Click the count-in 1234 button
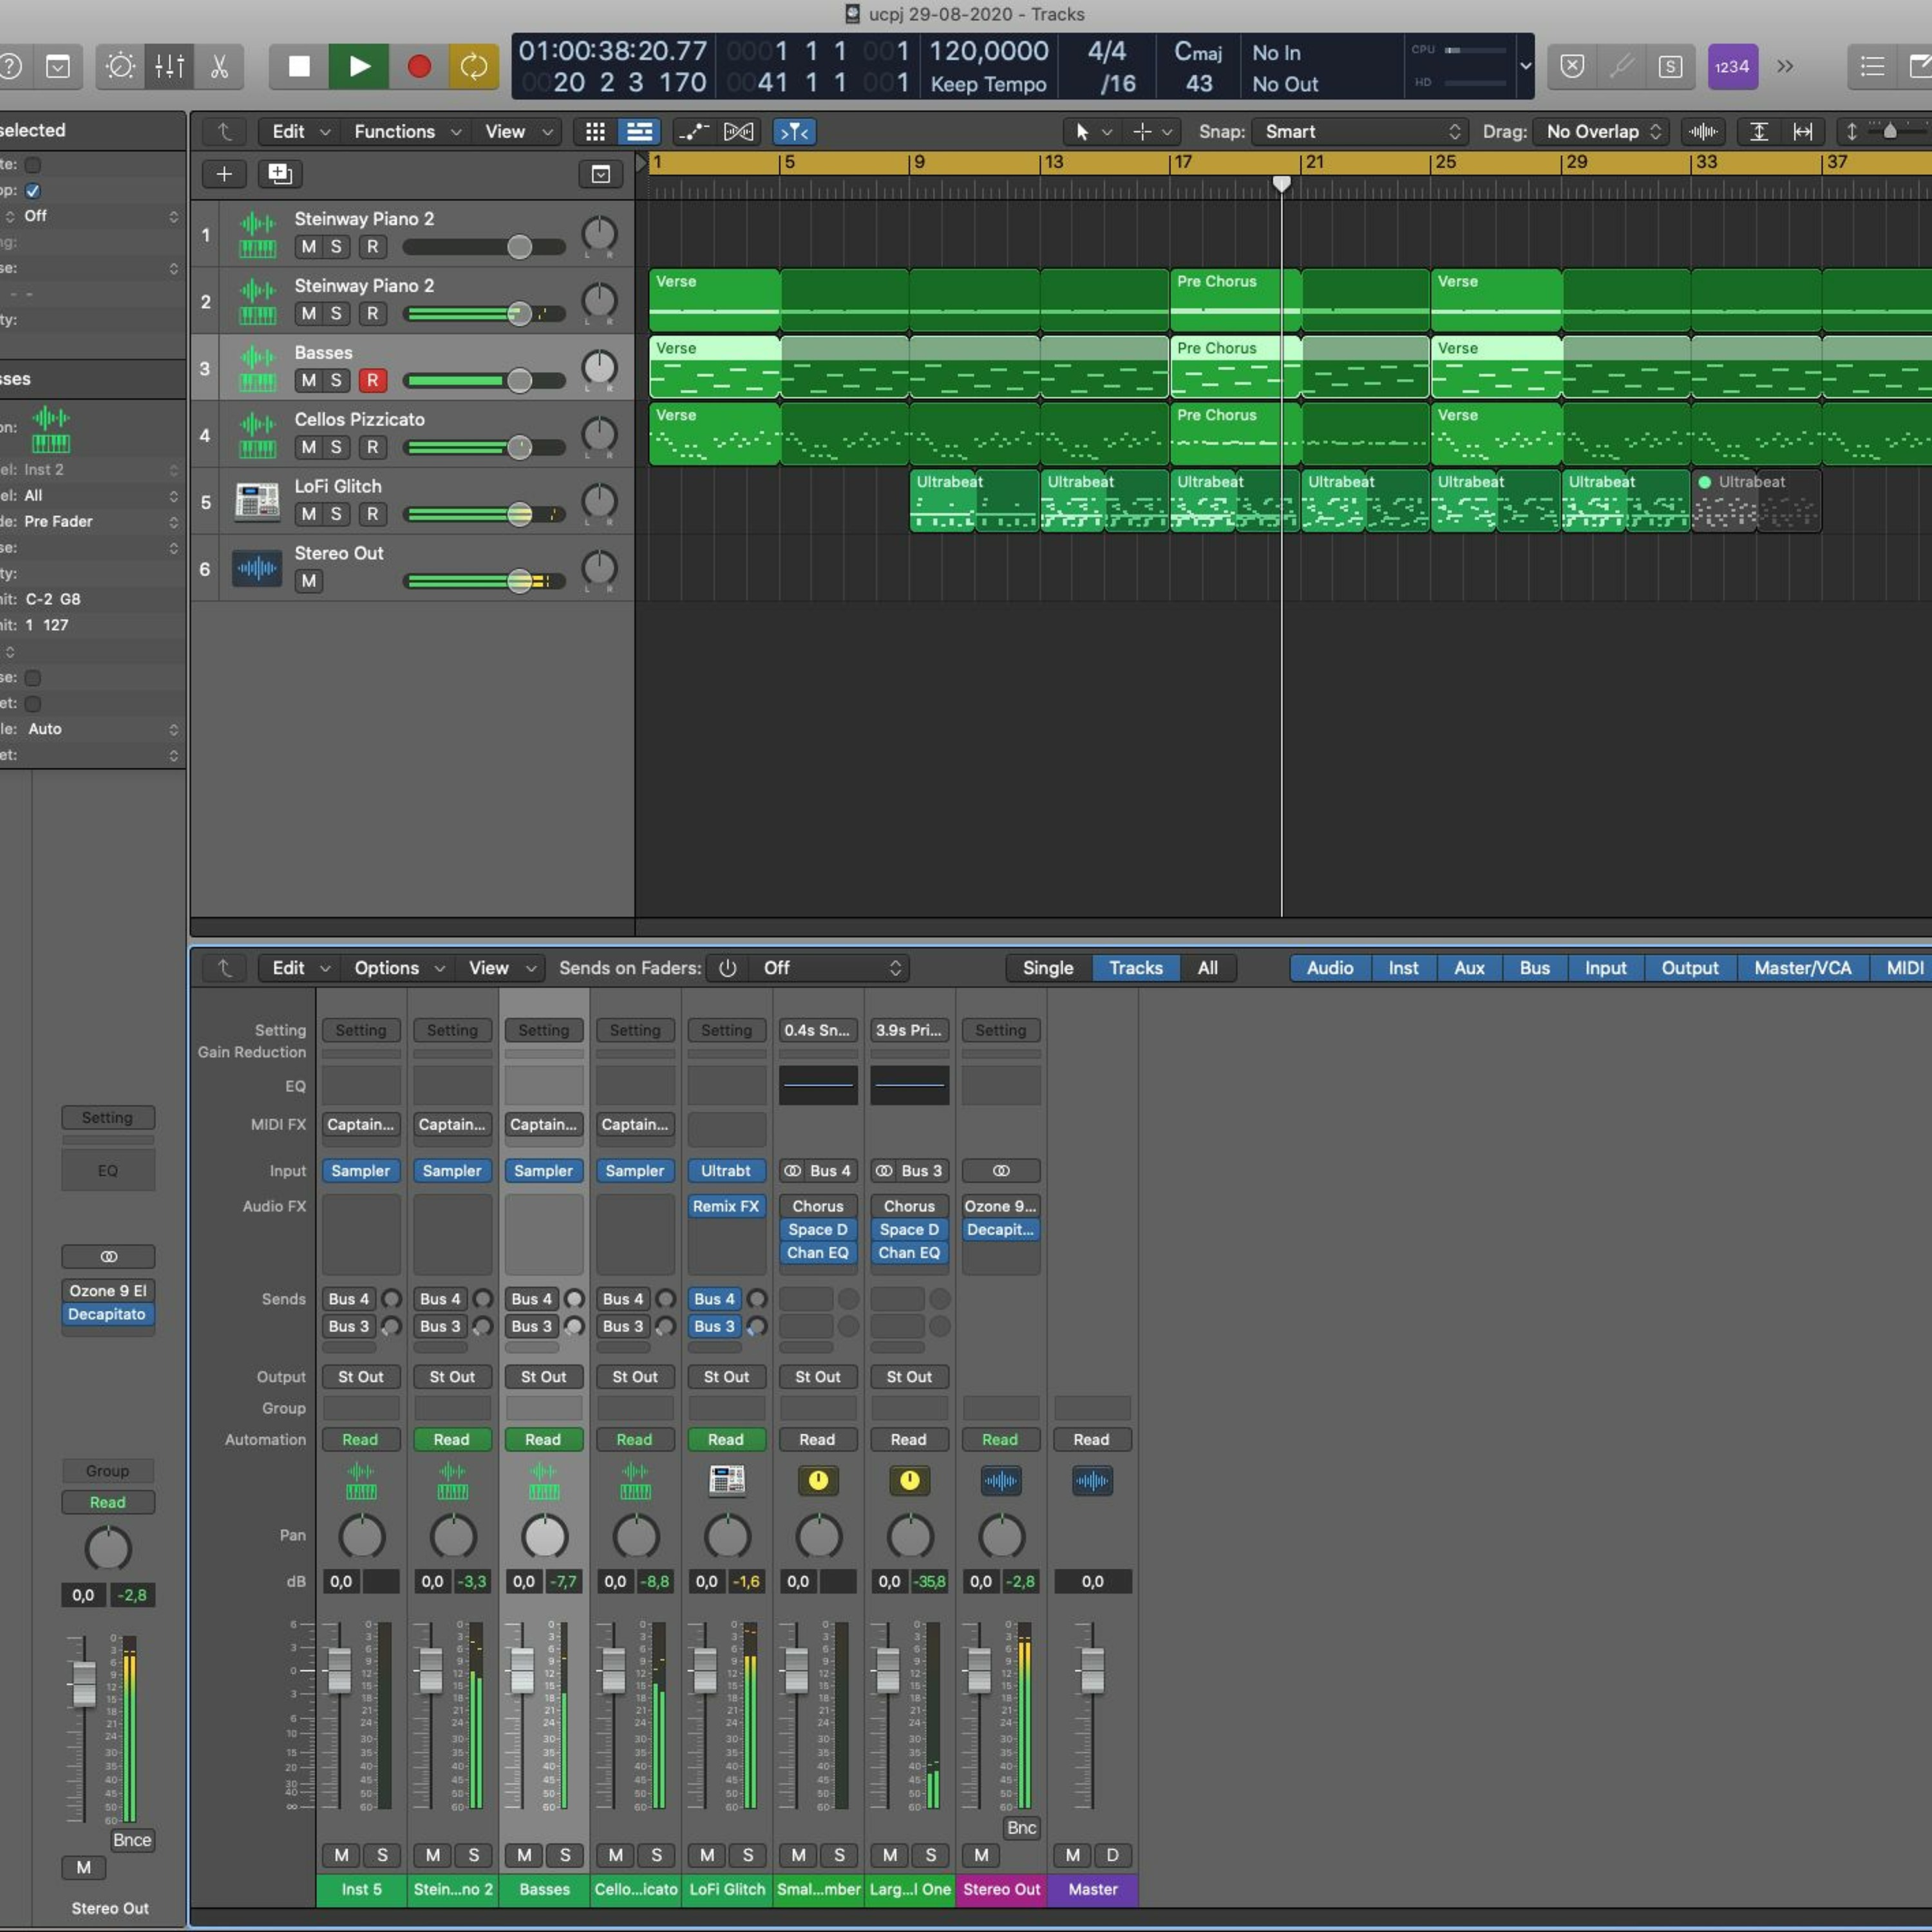 (x=1732, y=66)
